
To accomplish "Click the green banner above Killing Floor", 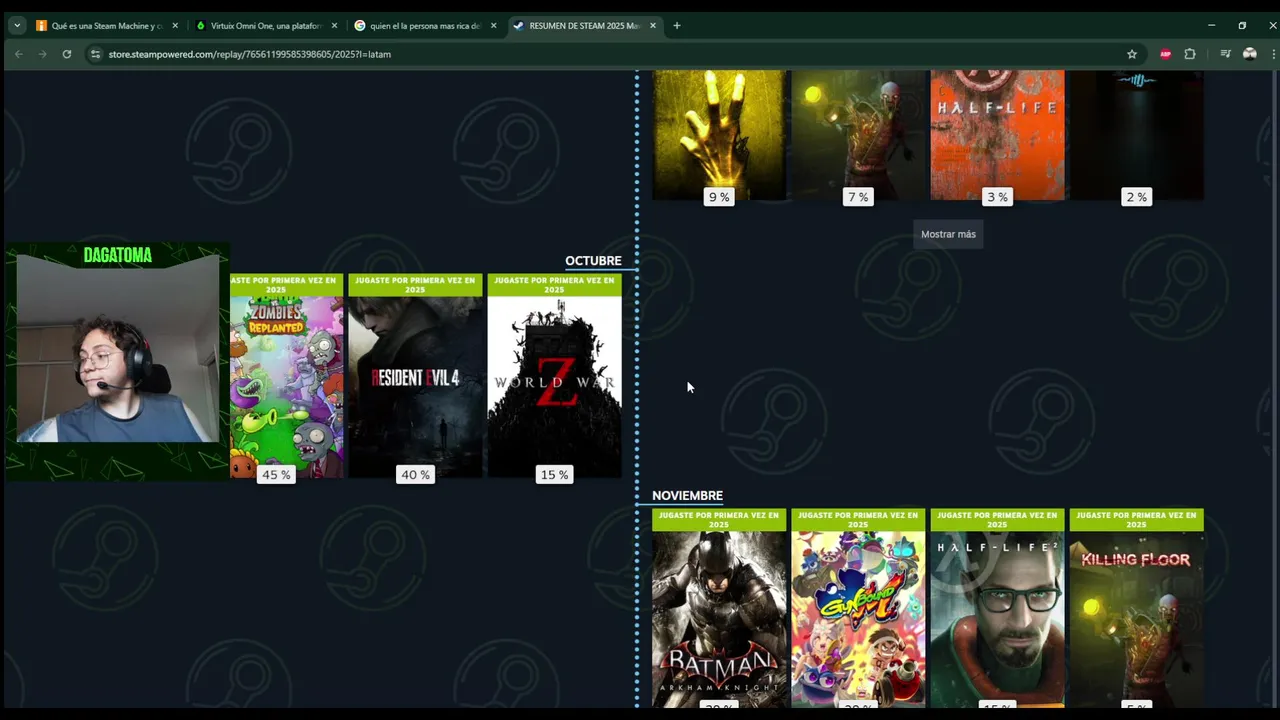I will [1136, 520].
